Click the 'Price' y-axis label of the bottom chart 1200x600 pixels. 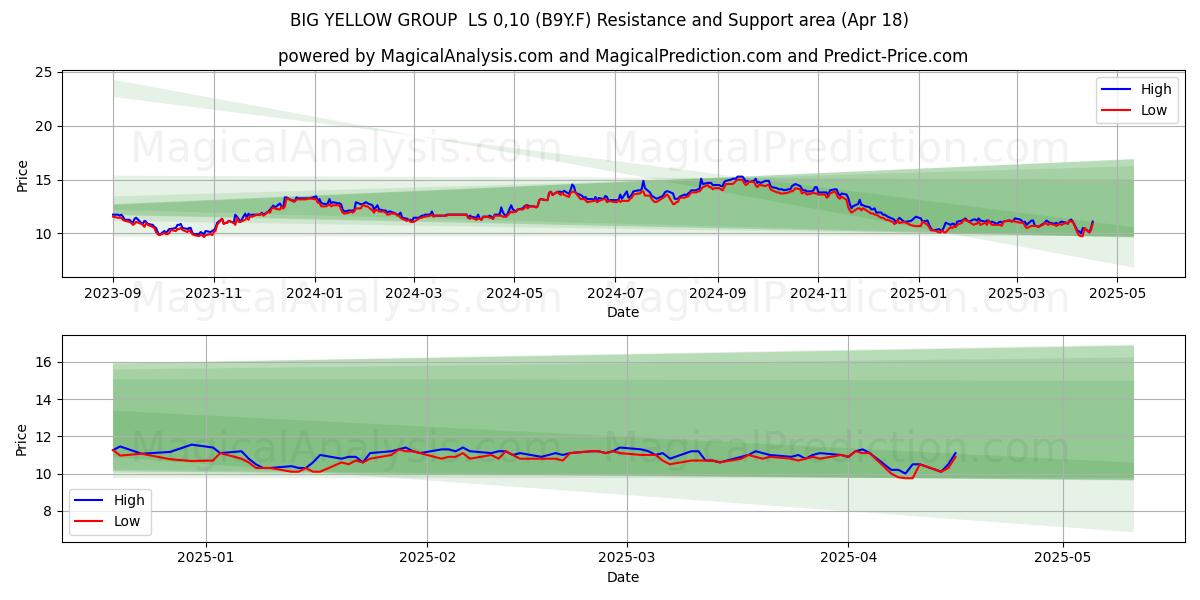(x=23, y=438)
